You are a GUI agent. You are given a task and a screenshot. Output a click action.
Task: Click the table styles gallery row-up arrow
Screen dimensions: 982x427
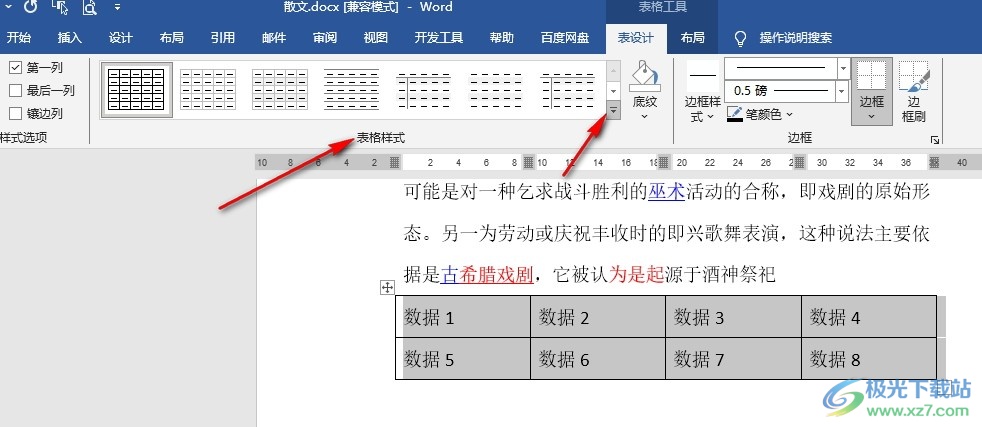coord(614,70)
